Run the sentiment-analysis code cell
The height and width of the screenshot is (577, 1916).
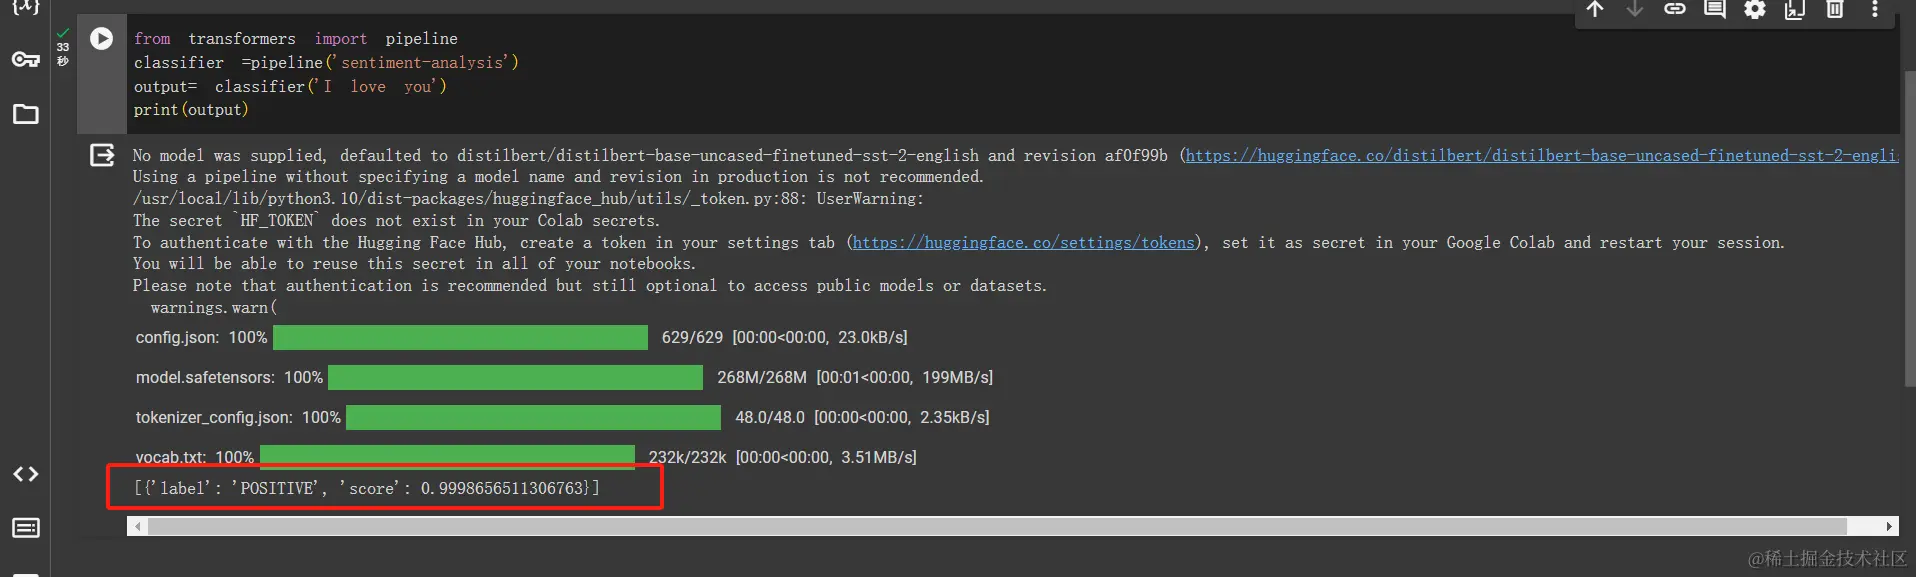pyautogui.click(x=101, y=39)
